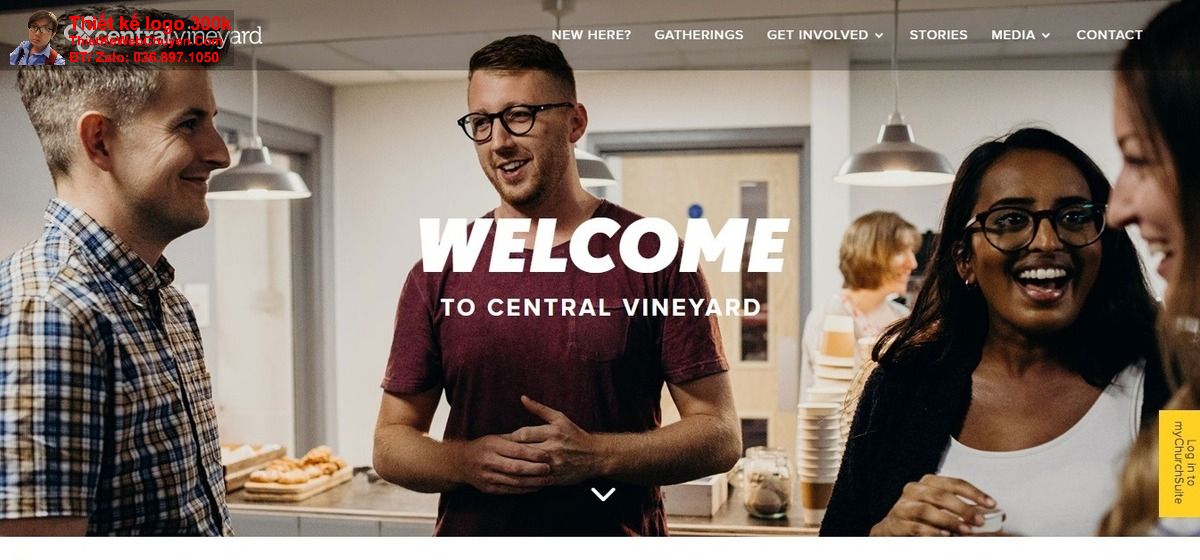This screenshot has height=560, width=1200.
Task: Select STORIES in the navigation bar
Action: tap(938, 35)
